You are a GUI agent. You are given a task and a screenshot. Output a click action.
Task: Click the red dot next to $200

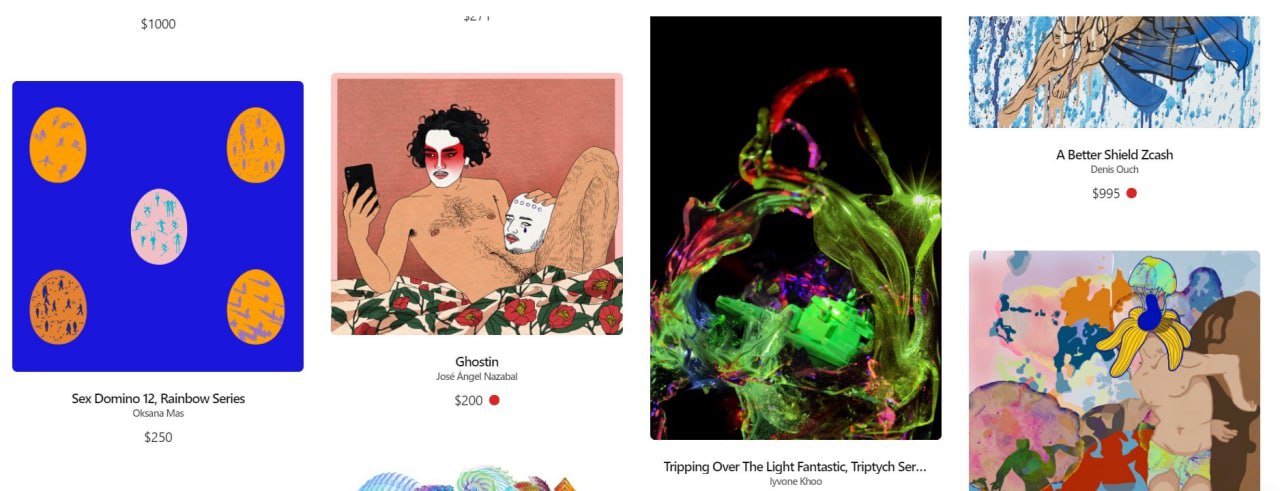click(494, 400)
